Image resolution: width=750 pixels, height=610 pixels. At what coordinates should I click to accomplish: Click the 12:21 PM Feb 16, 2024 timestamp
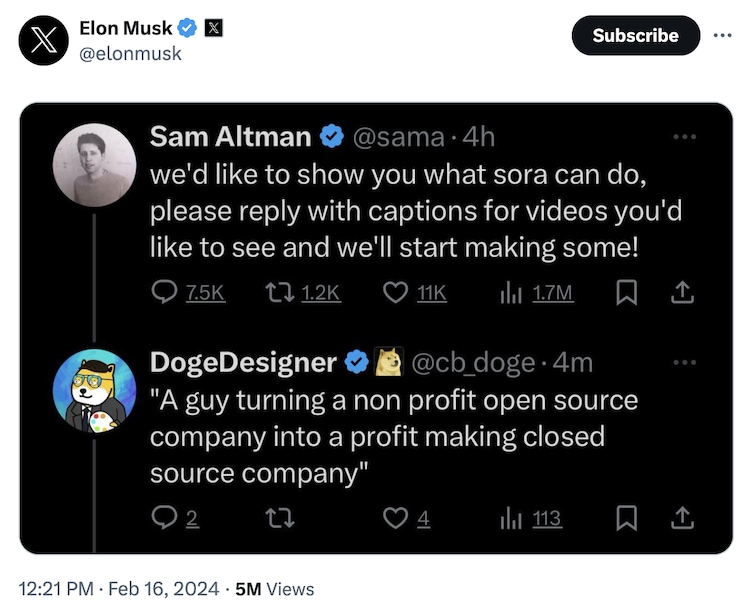(123, 589)
